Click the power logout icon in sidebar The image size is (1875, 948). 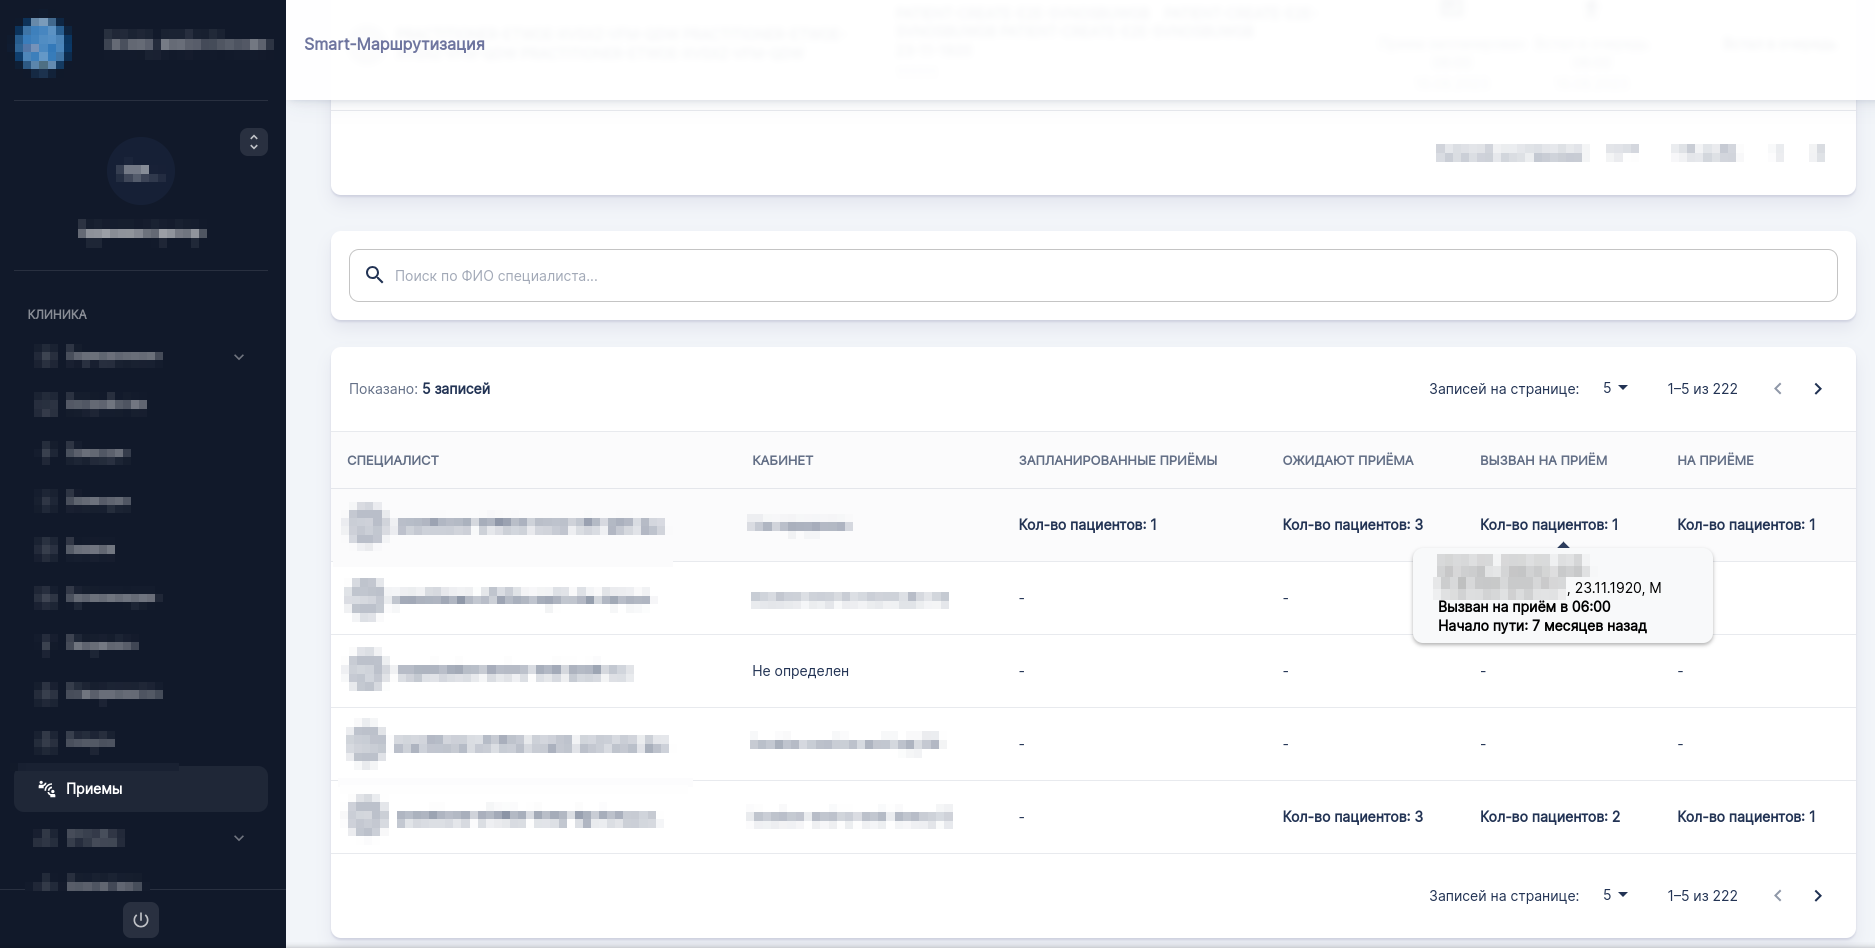point(140,920)
